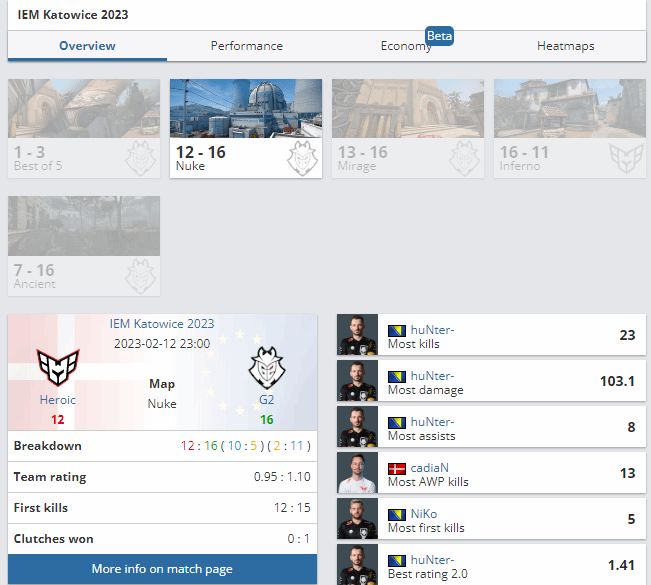Switch to the Heatmaps tab
This screenshot has width=651, height=585.
tap(565, 46)
